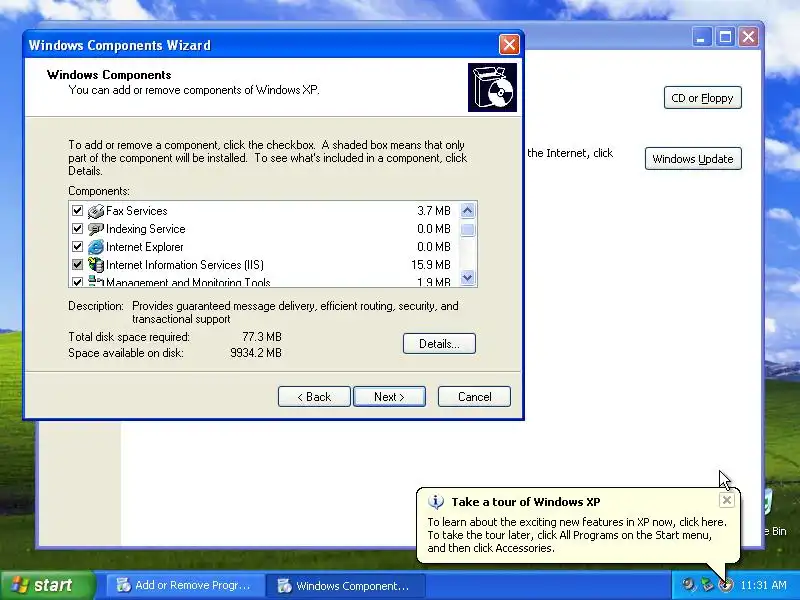Select Management and Monitoring Tools row text

click(x=188, y=282)
